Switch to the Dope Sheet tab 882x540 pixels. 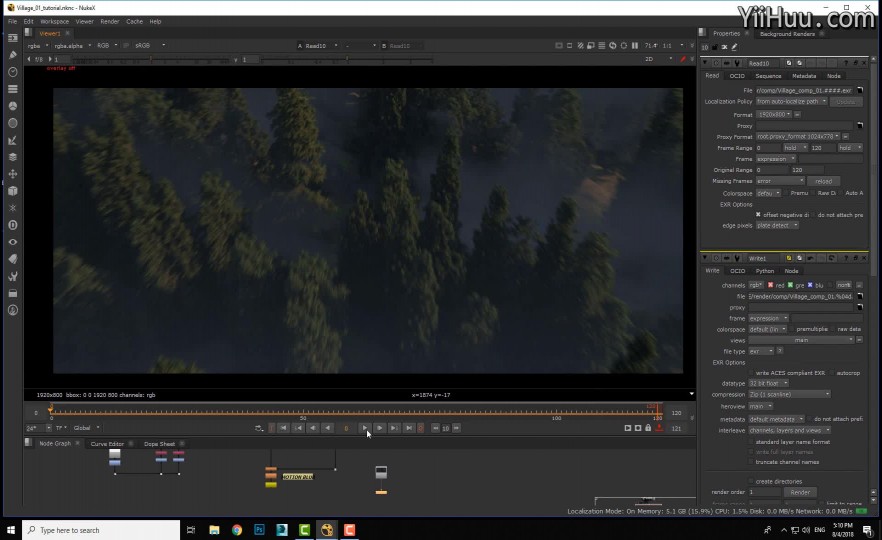pos(159,444)
